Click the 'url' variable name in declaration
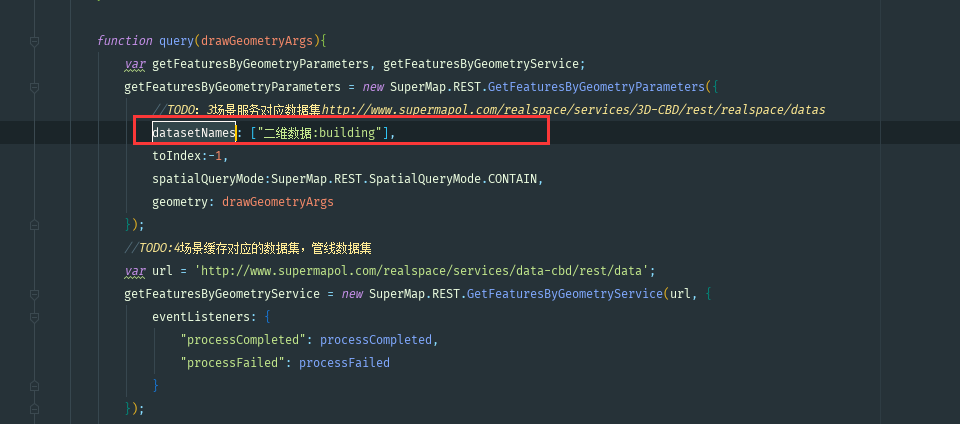The width and height of the screenshot is (960, 424). click(x=162, y=270)
